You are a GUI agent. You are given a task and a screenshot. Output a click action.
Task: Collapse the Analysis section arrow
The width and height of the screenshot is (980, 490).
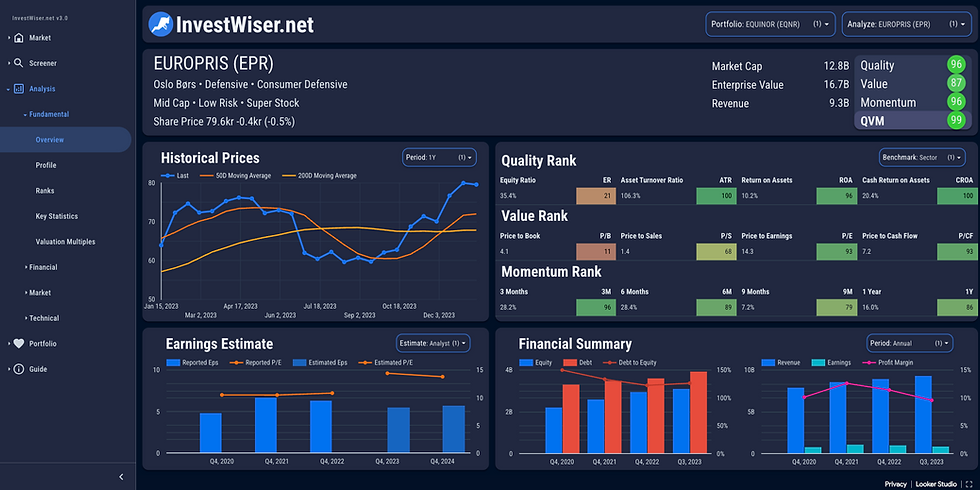pyautogui.click(x=9, y=89)
